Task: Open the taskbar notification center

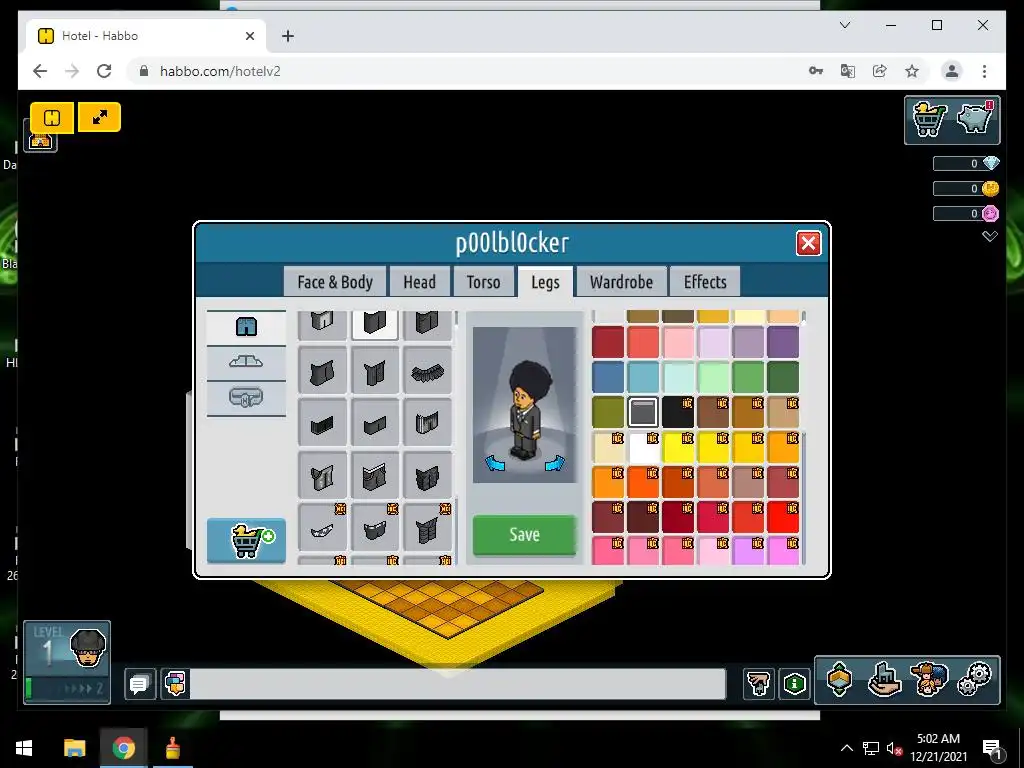Action: click(993, 749)
